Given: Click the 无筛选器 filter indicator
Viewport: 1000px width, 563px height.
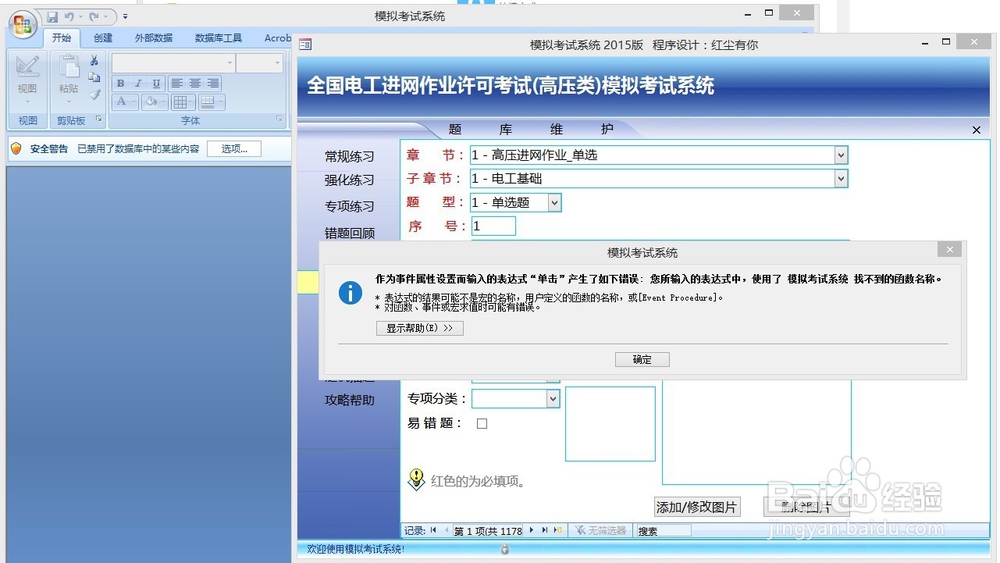Looking at the screenshot, I should [599, 530].
